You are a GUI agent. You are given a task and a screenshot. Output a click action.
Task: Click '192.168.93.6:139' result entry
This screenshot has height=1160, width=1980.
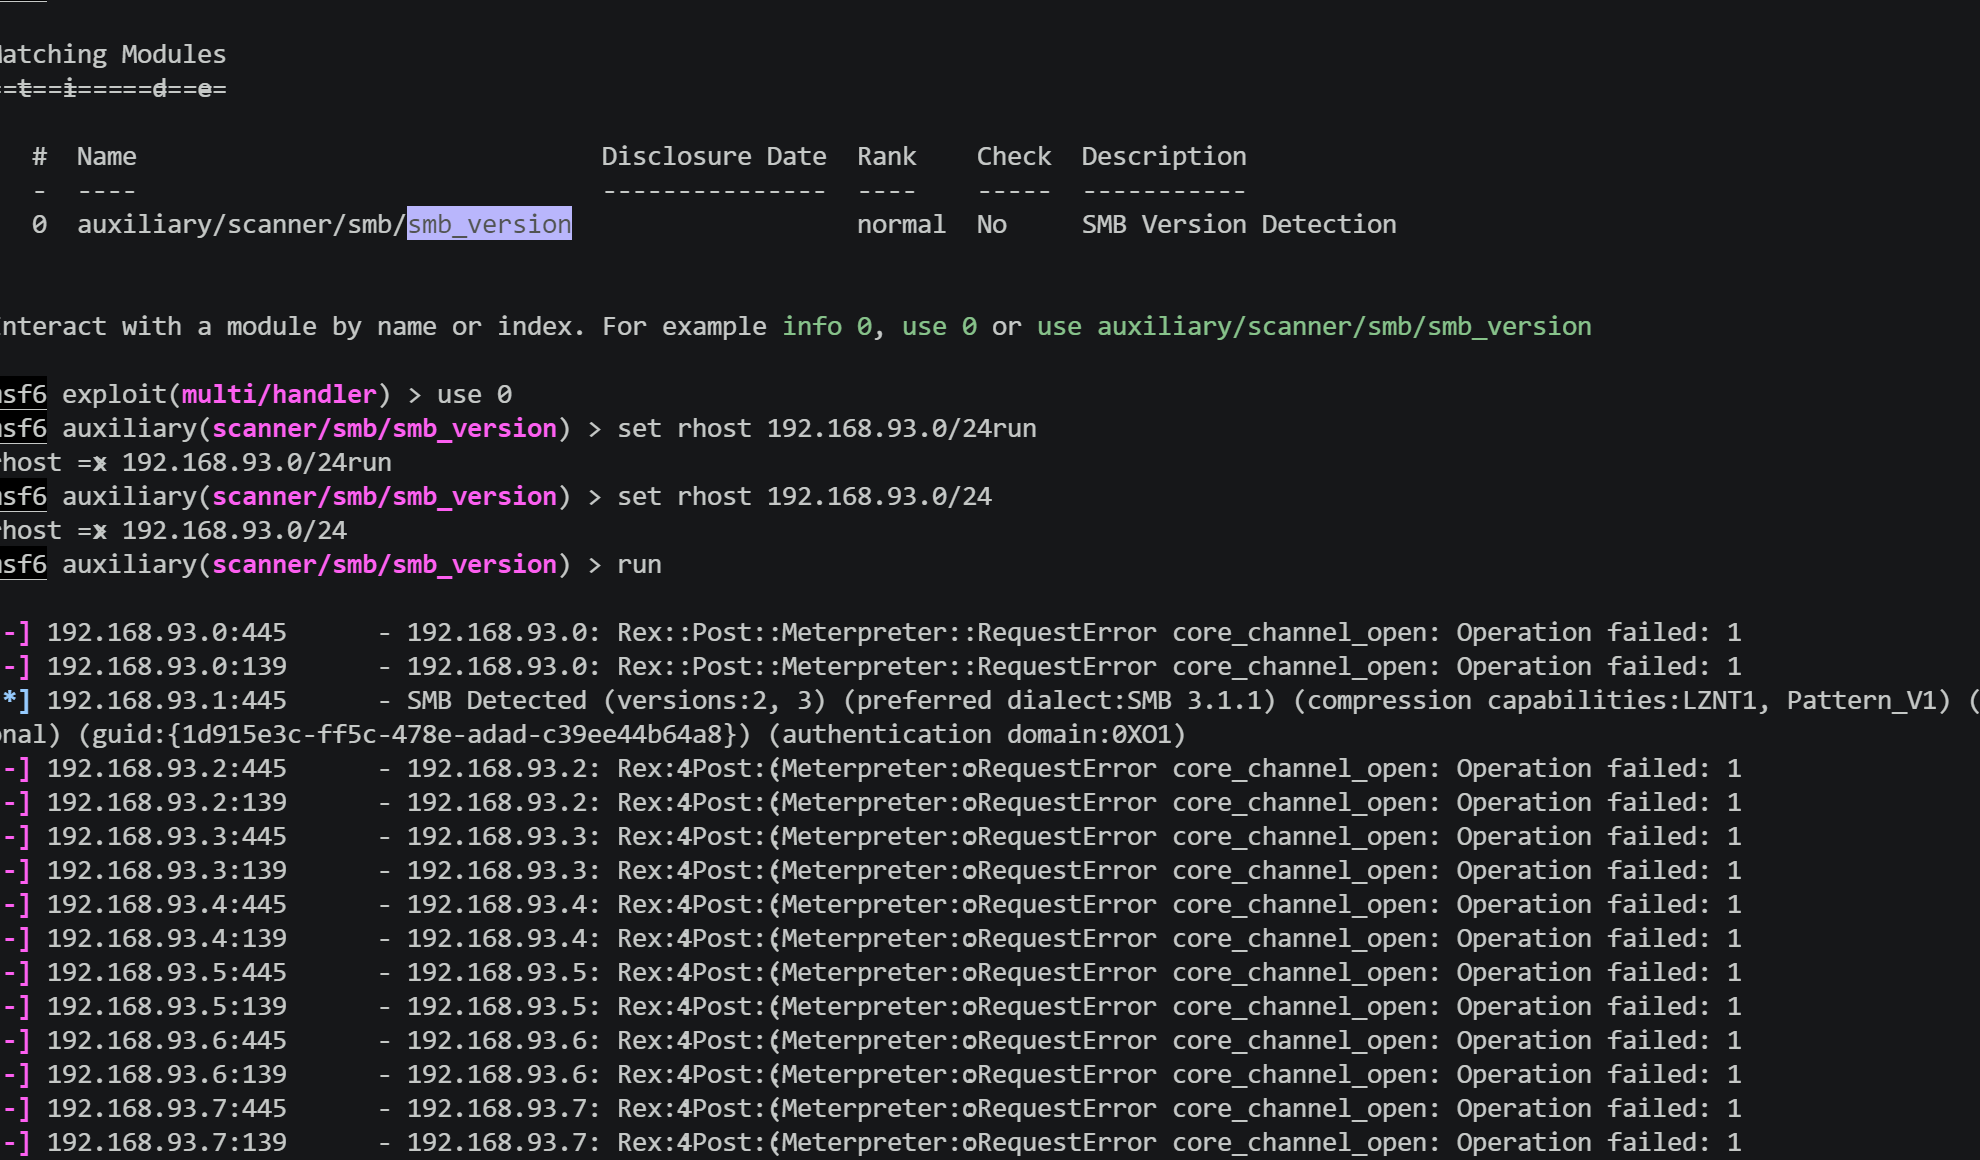pos(167,1074)
